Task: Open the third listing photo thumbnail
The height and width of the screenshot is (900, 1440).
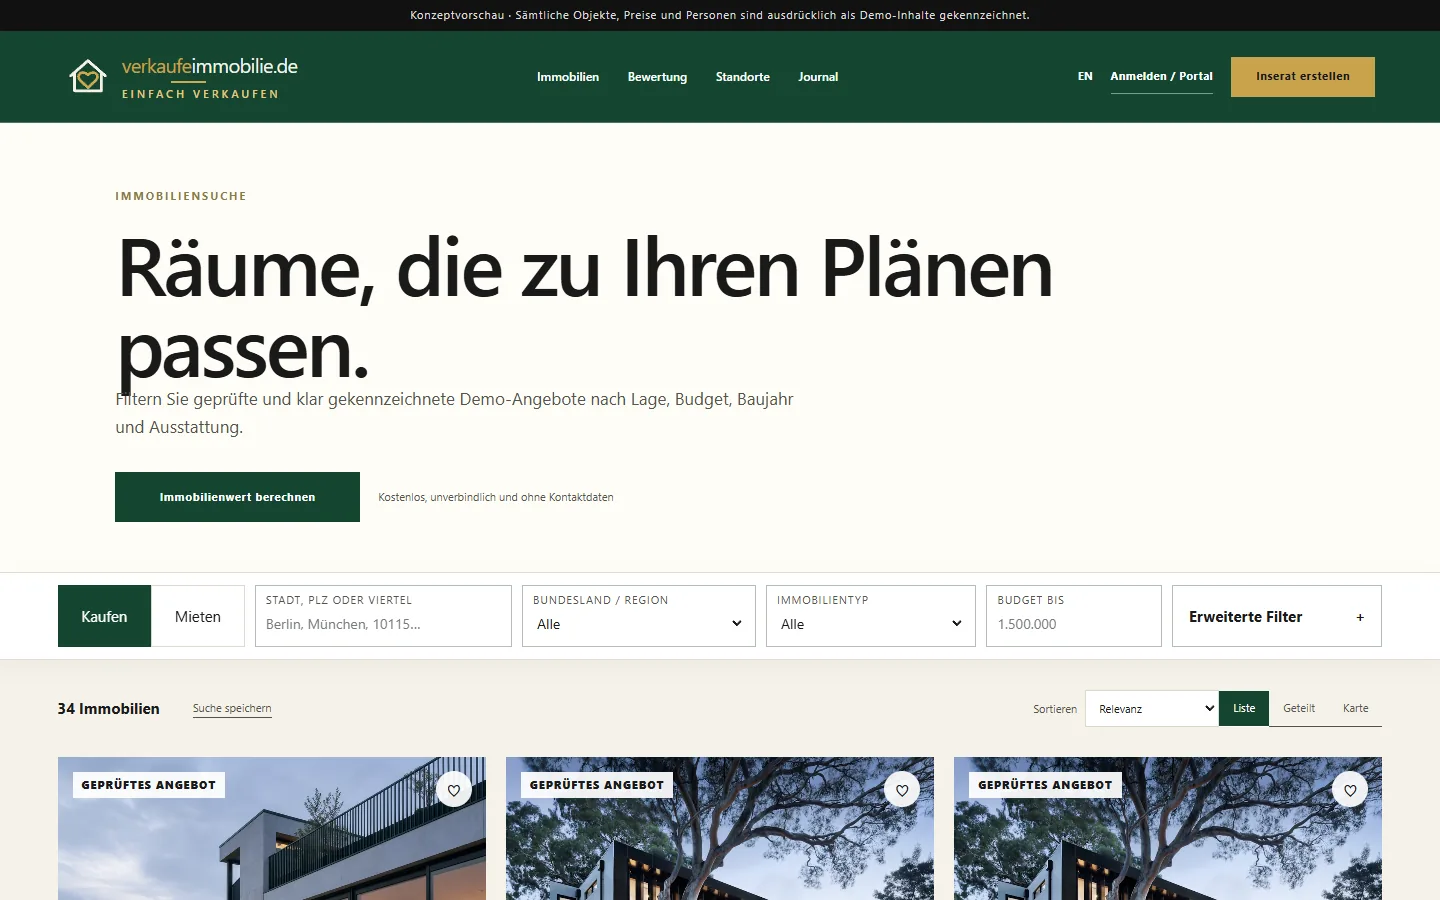Action: point(1168,828)
